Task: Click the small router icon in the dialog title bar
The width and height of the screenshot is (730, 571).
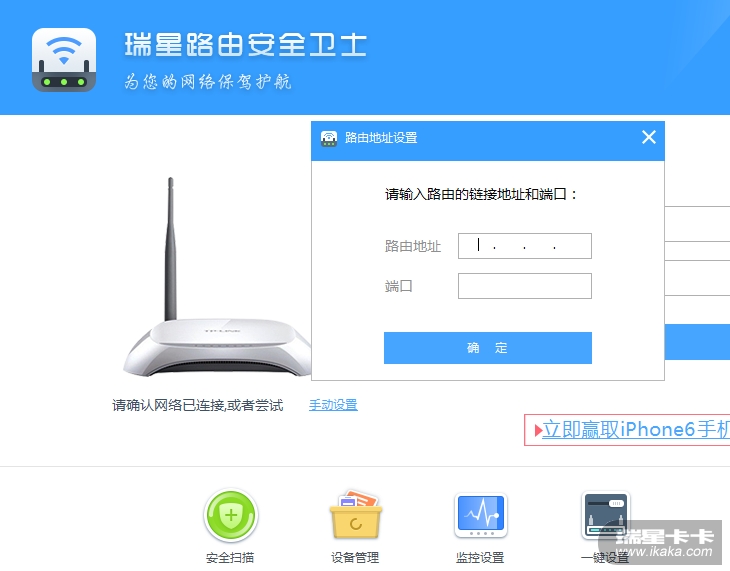Action: tap(329, 138)
